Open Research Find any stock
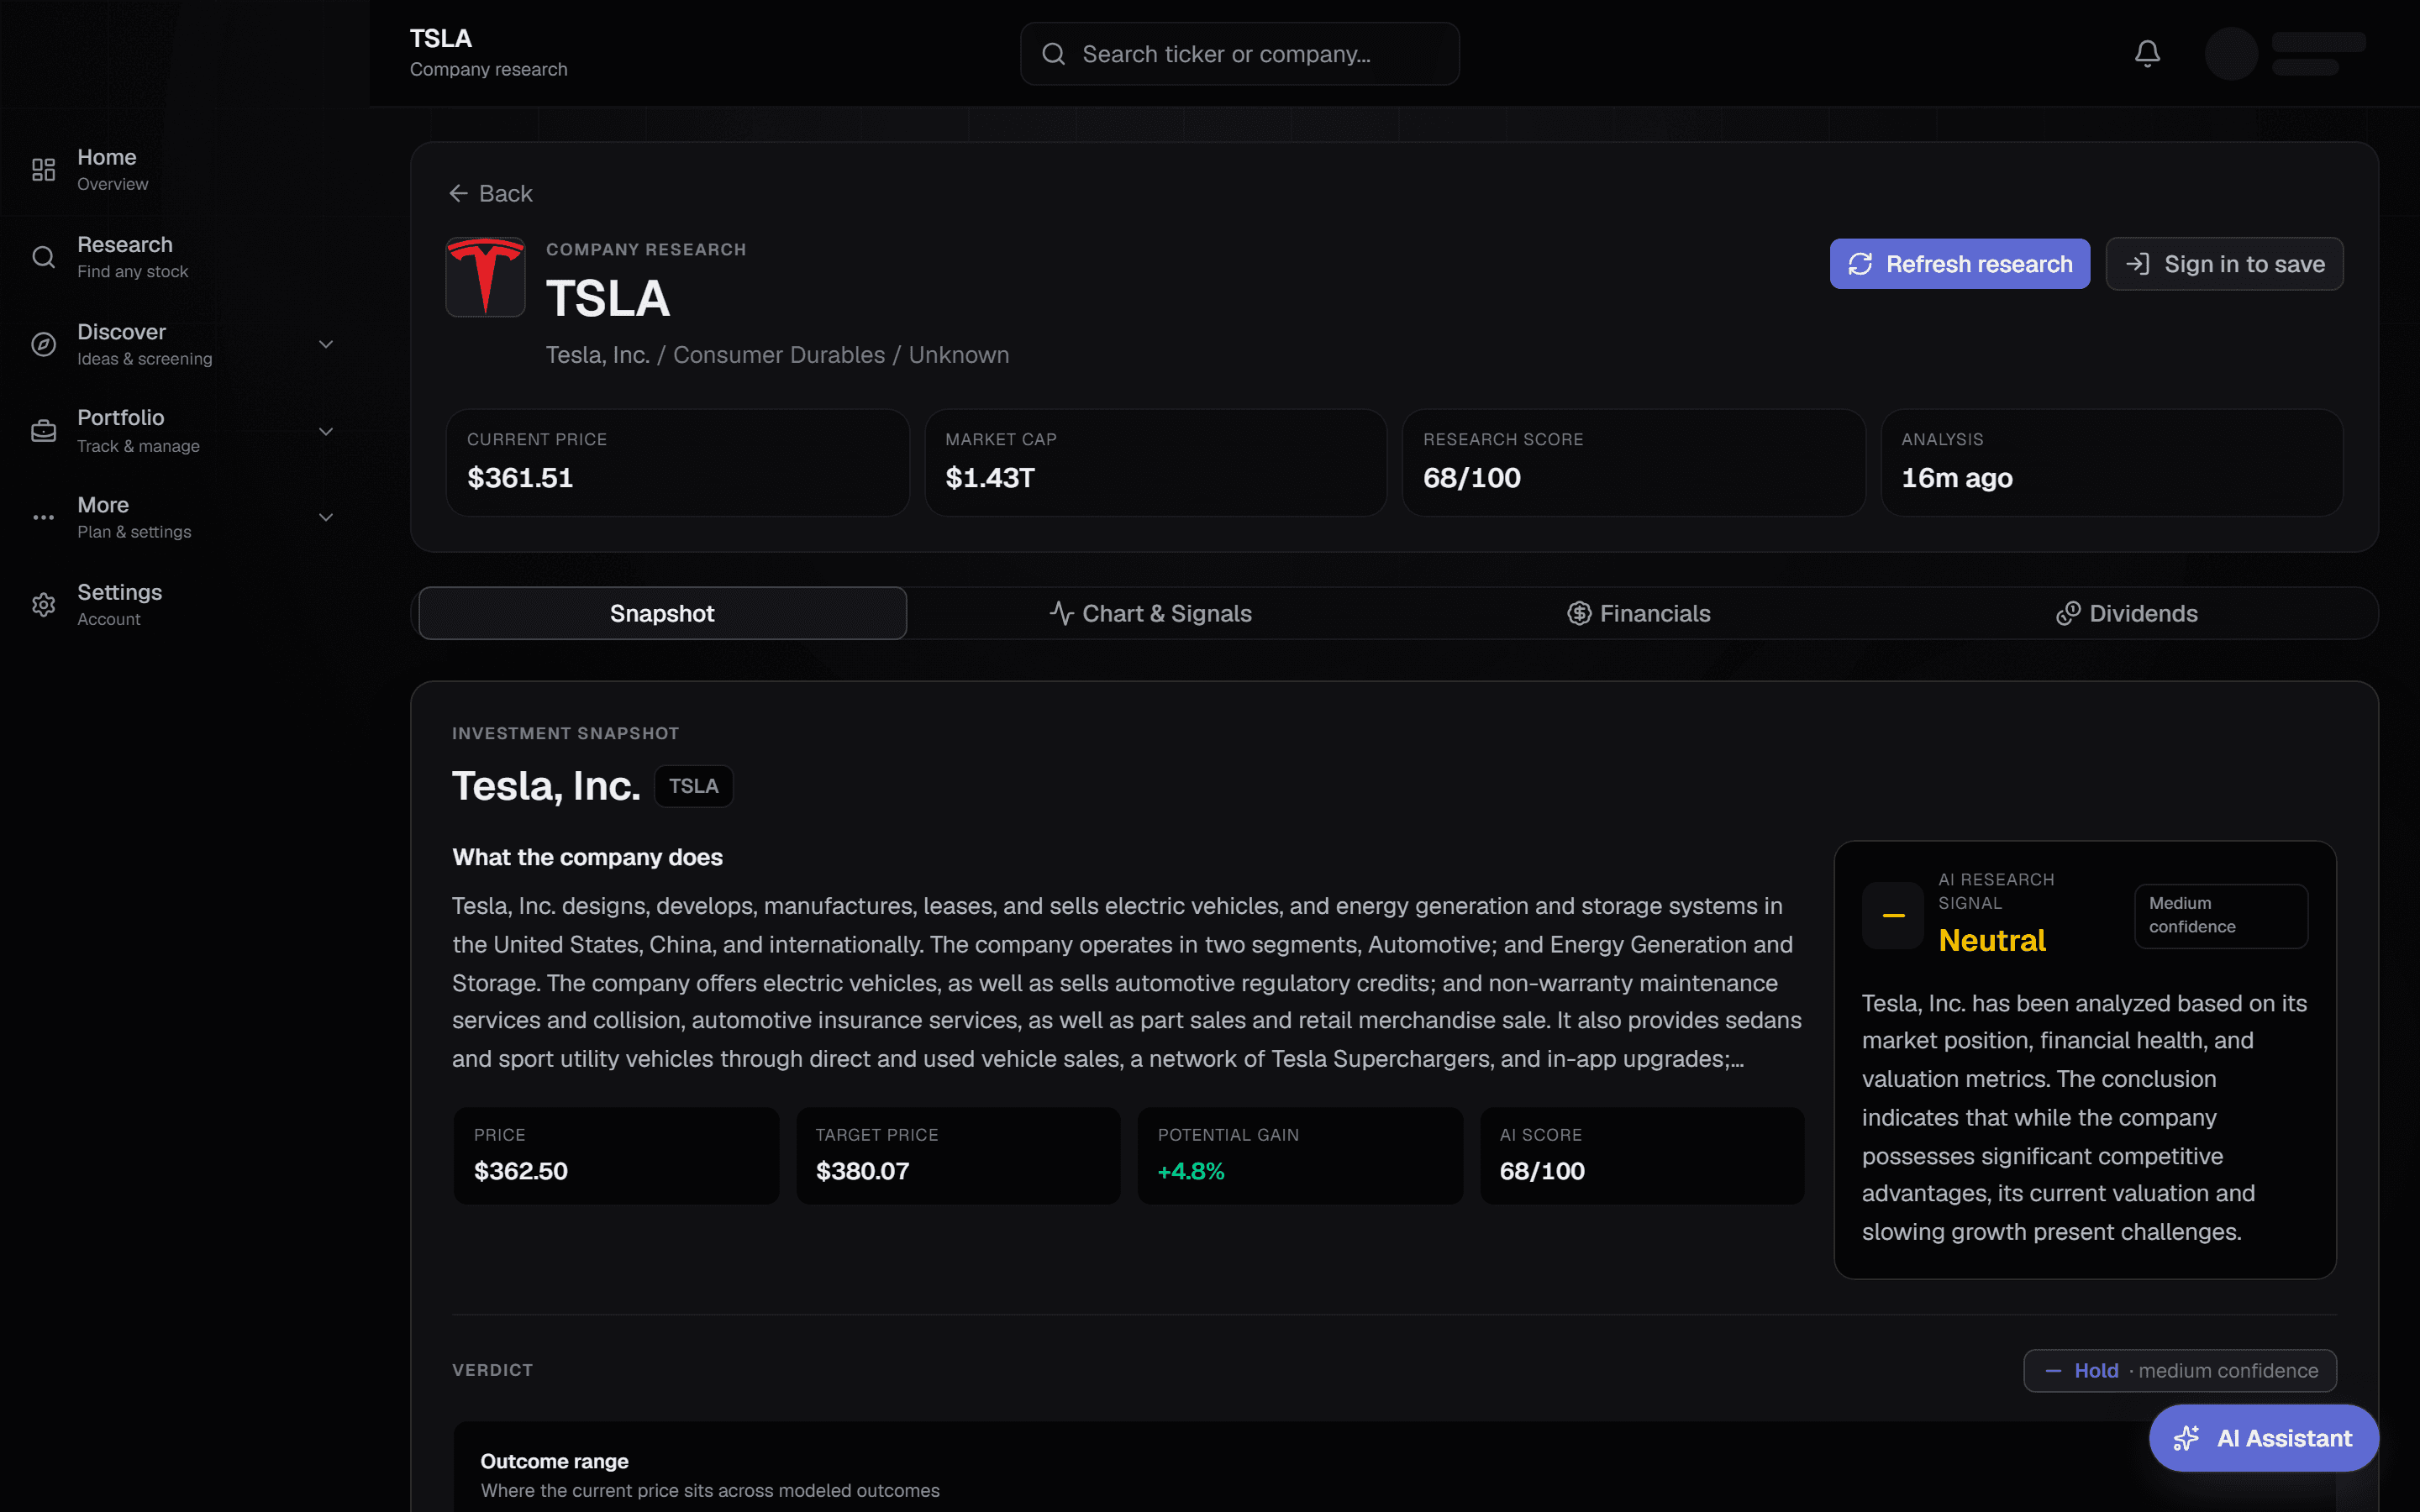The height and width of the screenshot is (1512, 2420). (184, 257)
